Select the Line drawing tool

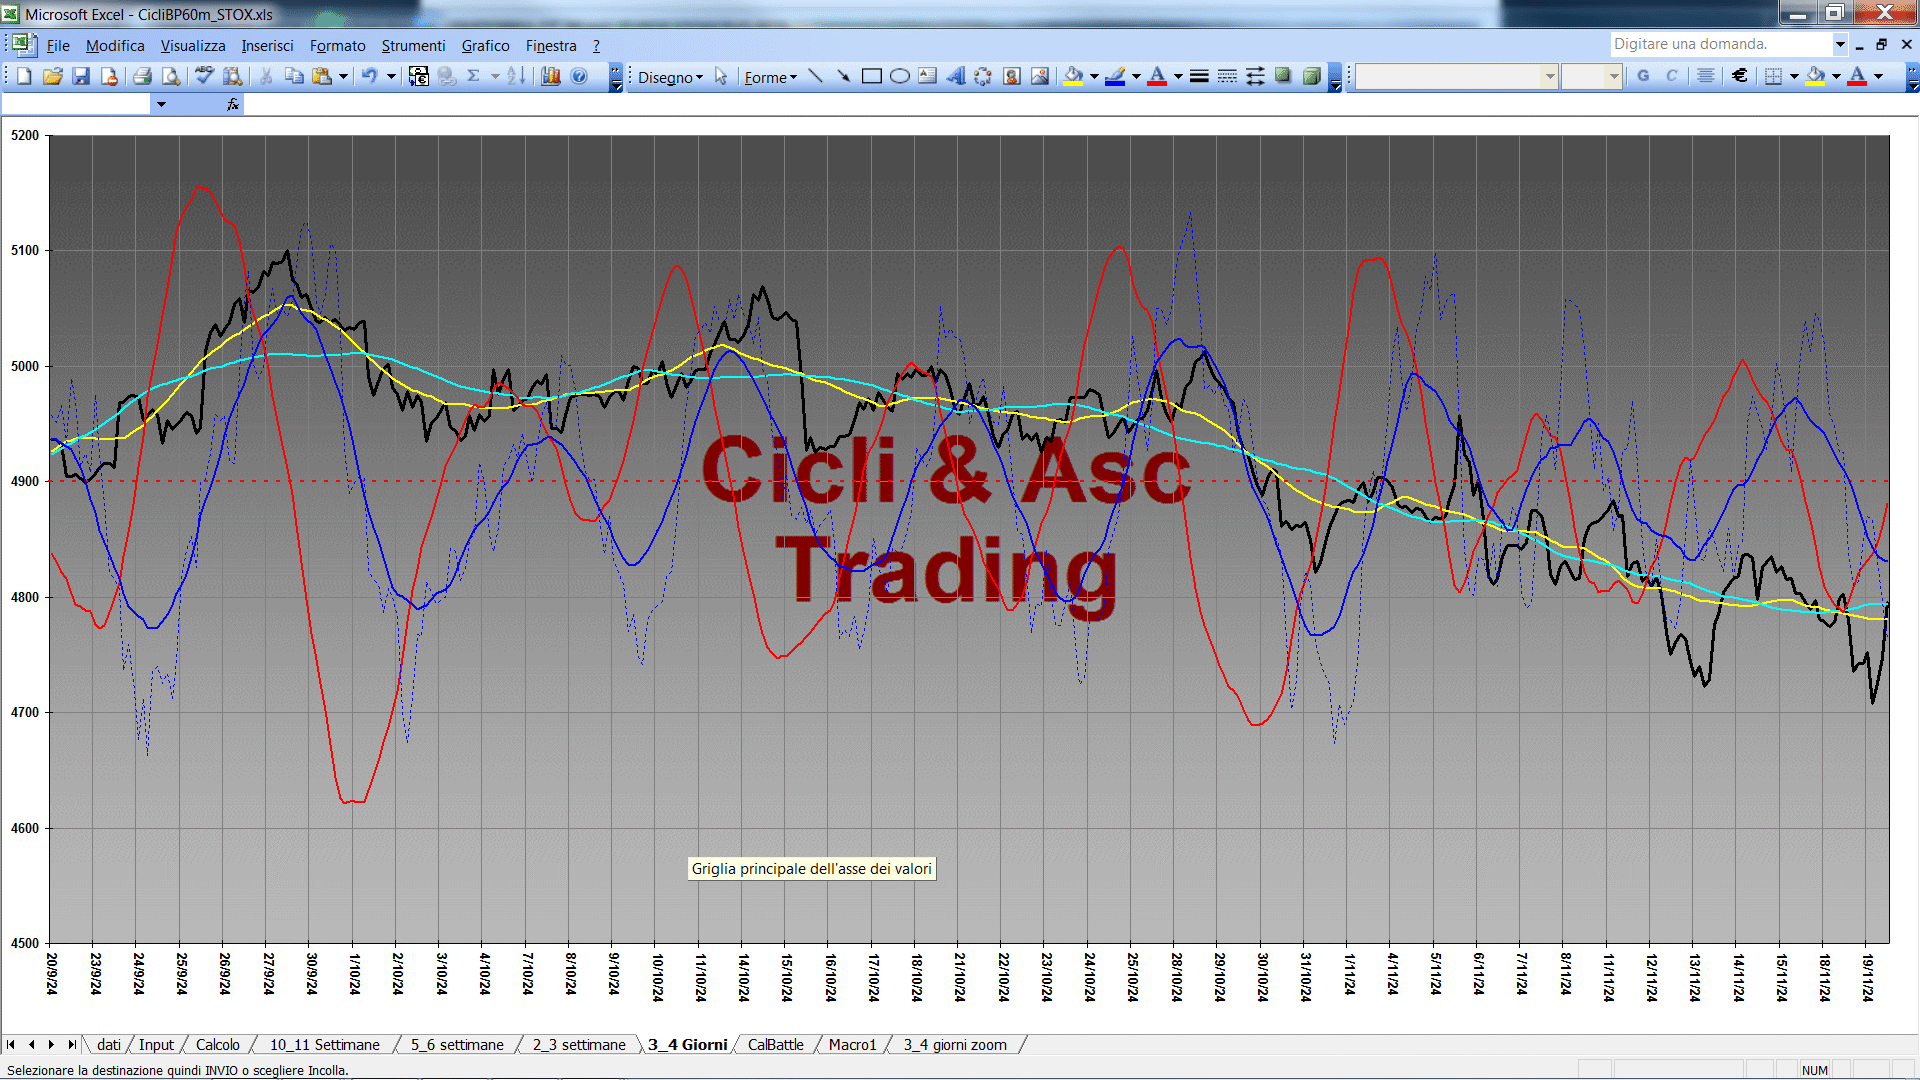click(816, 76)
